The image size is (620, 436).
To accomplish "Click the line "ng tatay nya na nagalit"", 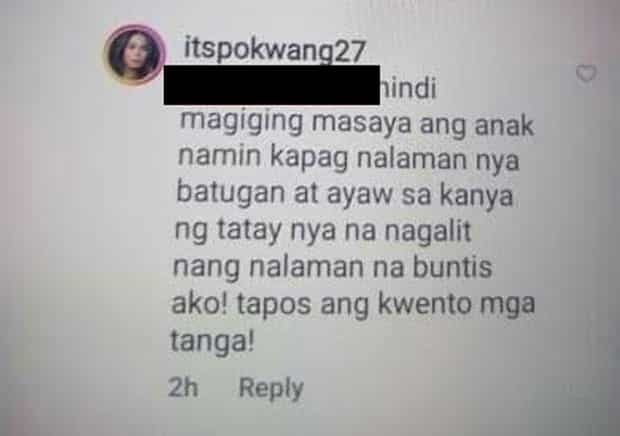I will [323, 231].
